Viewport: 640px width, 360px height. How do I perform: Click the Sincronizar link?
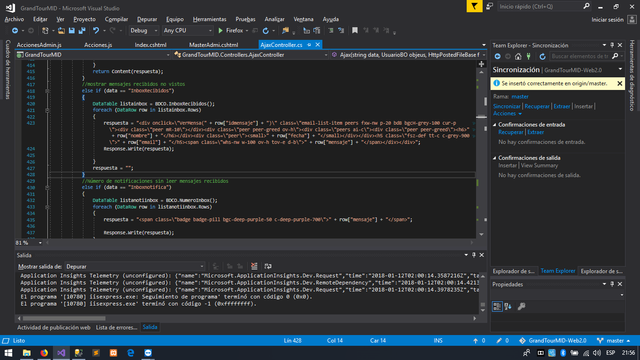pyautogui.click(x=507, y=106)
